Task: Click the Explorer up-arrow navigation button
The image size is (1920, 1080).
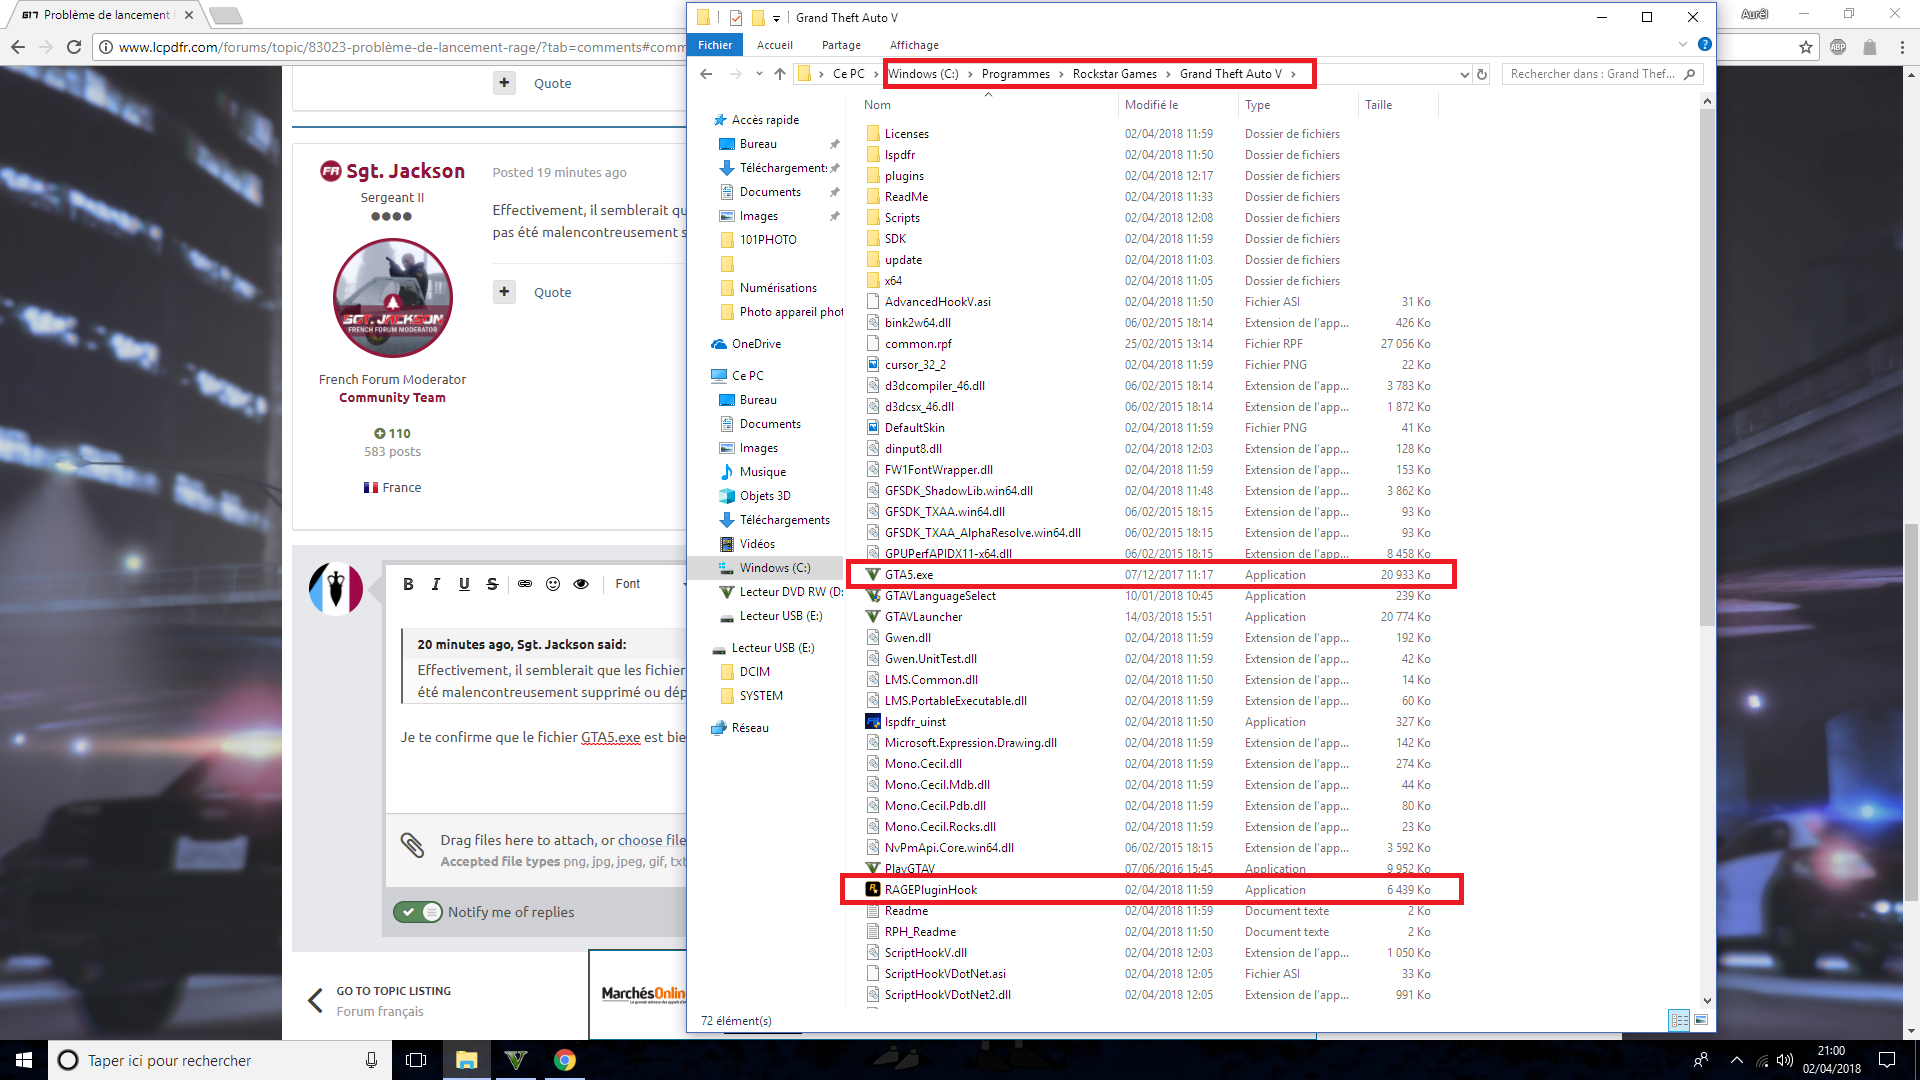Action: [780, 74]
